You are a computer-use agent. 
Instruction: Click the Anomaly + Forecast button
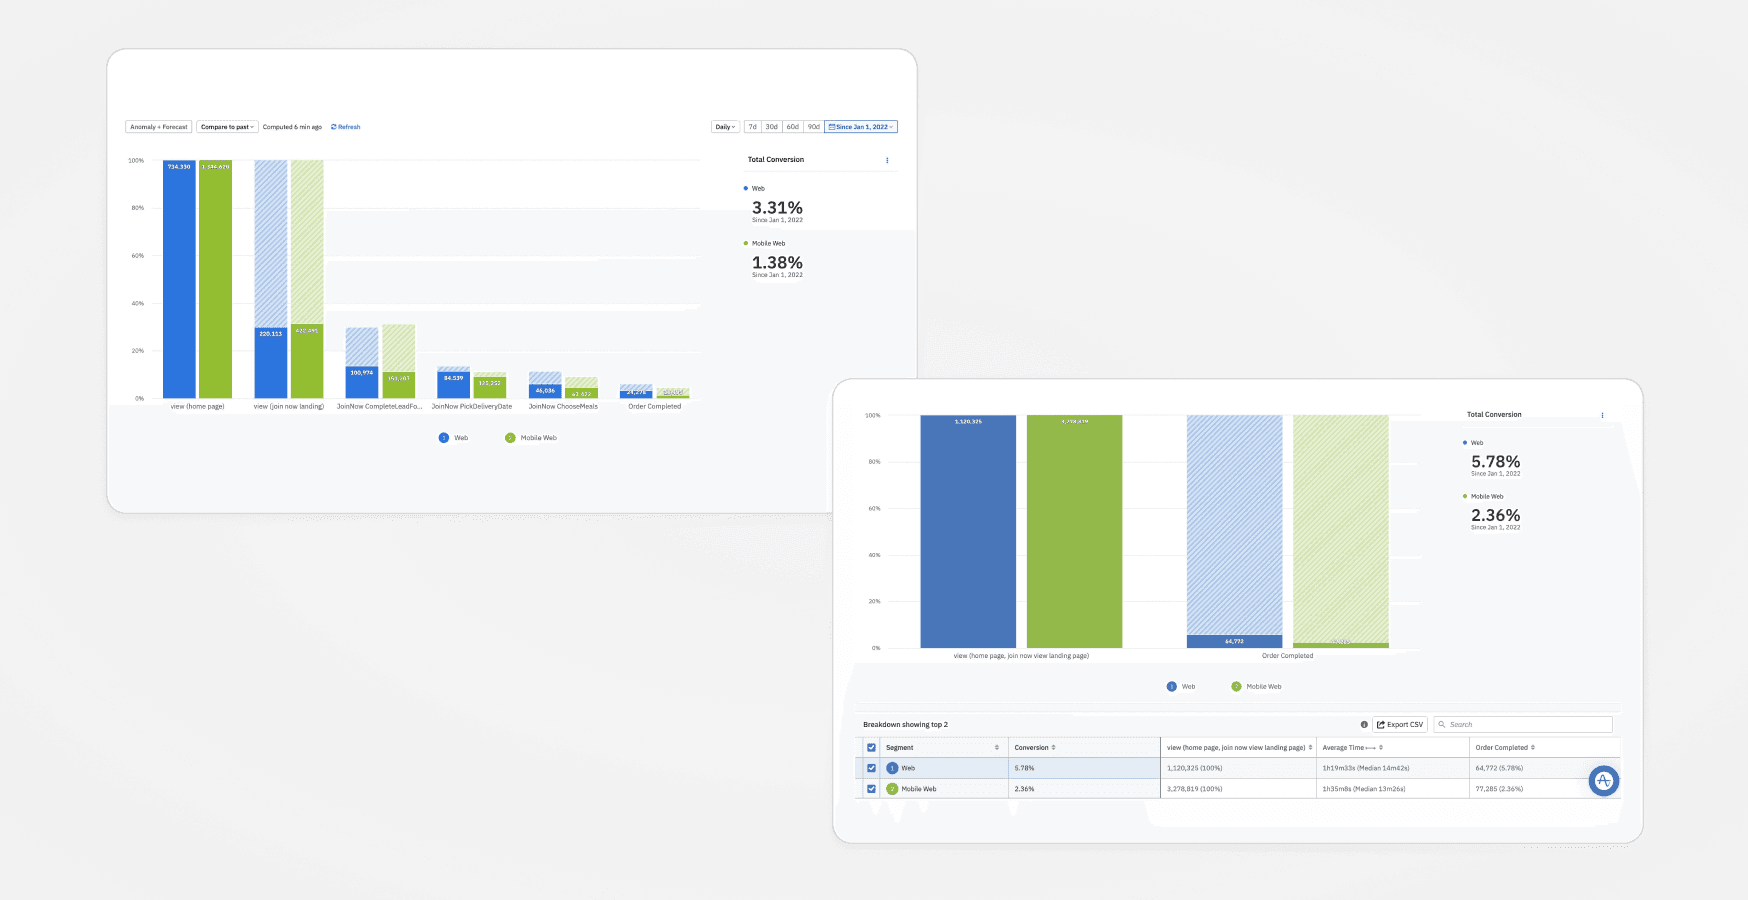[158, 127]
